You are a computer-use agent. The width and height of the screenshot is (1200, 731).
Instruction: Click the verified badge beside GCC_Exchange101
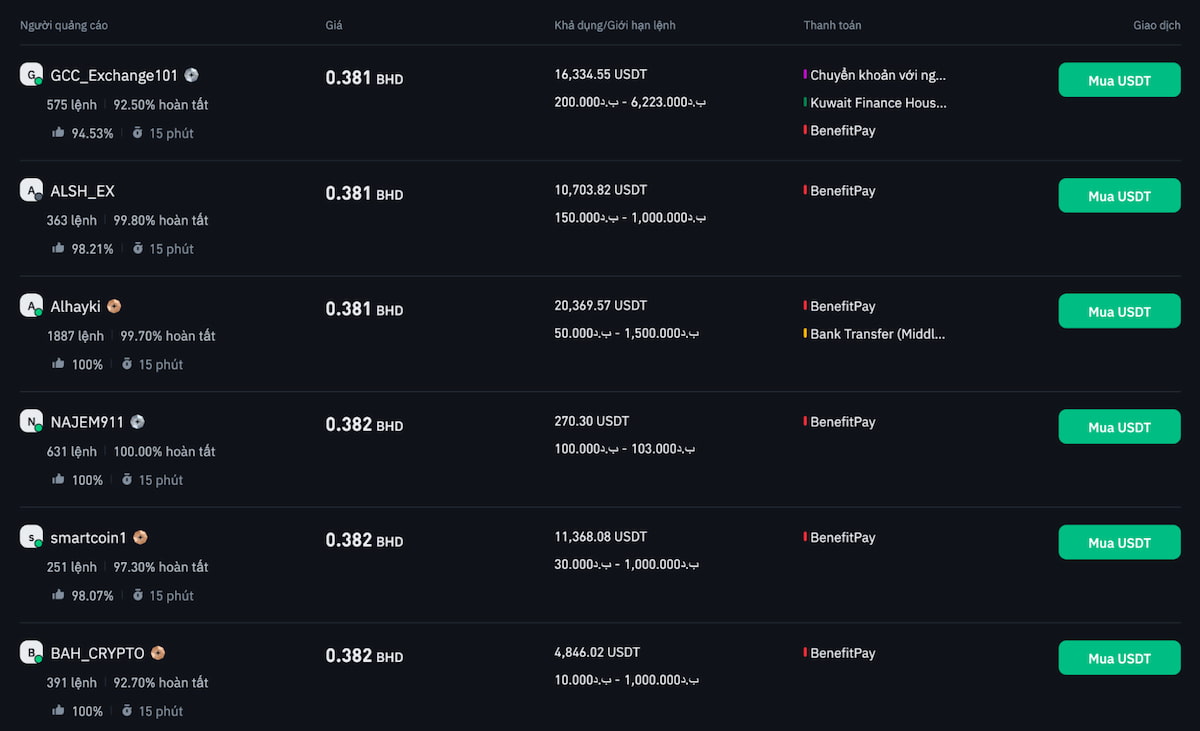click(x=192, y=75)
